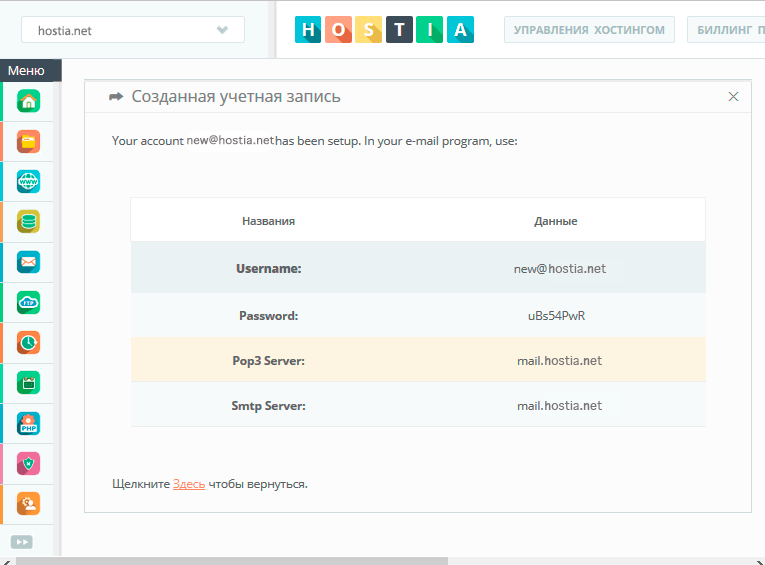Viewport: 765px width, 565px height.
Task: Click the Username: label
Action: [269, 268]
